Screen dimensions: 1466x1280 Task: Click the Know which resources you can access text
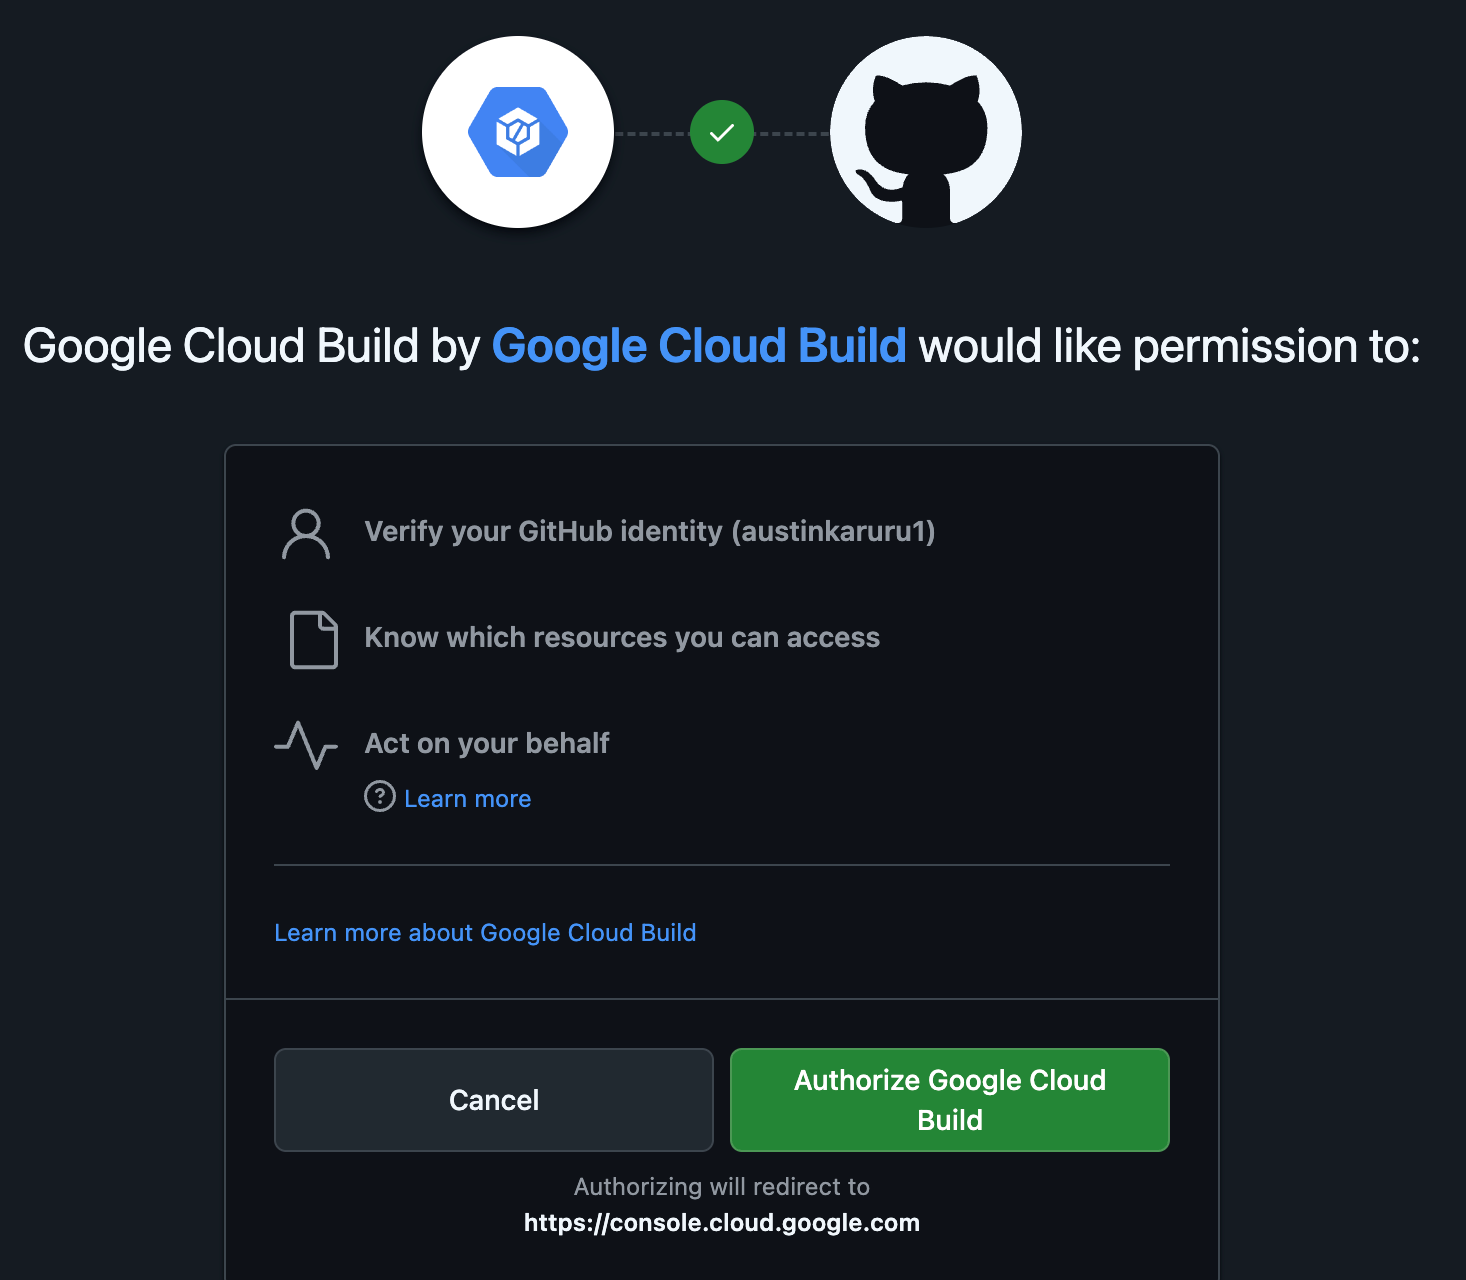click(622, 637)
